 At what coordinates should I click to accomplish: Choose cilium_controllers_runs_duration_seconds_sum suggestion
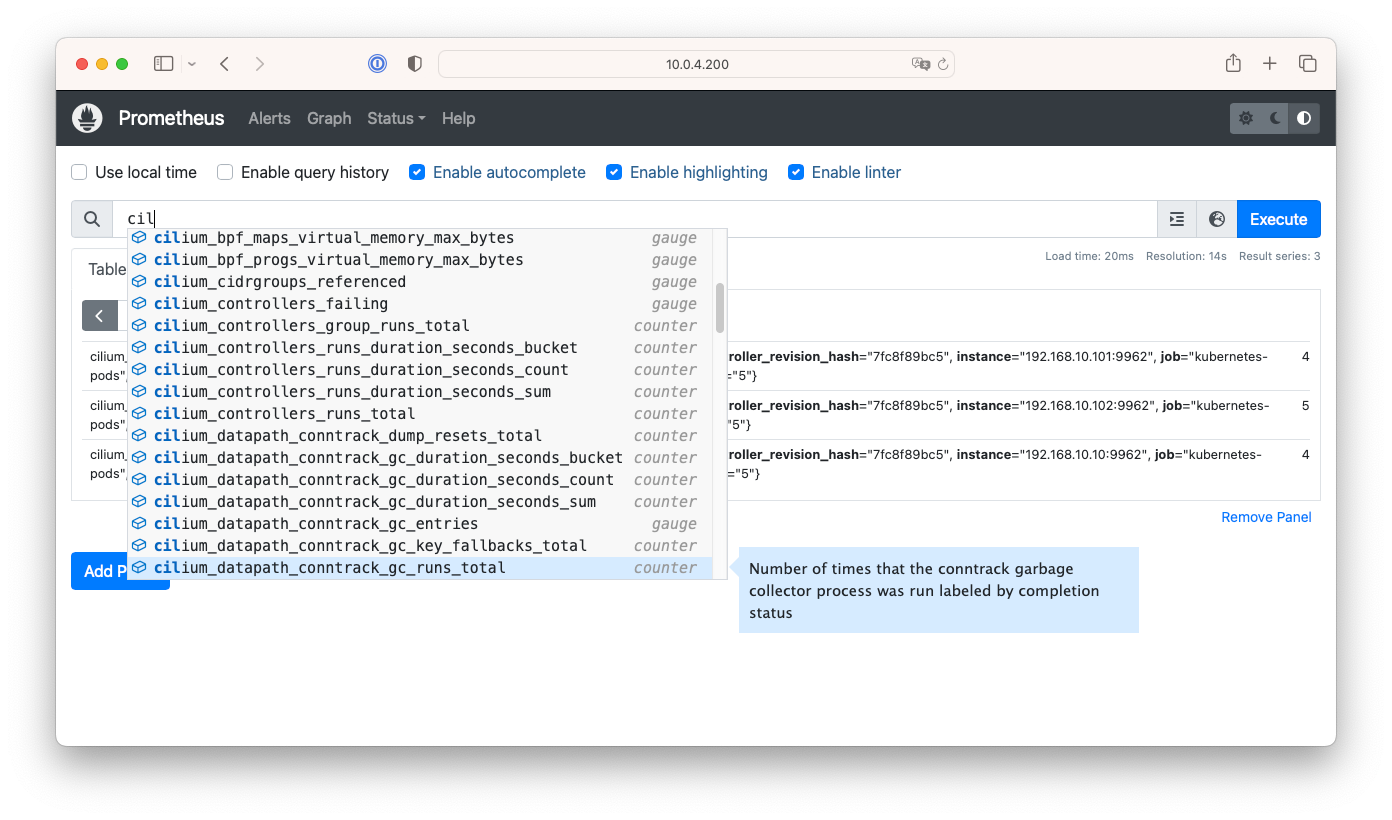(x=420, y=392)
